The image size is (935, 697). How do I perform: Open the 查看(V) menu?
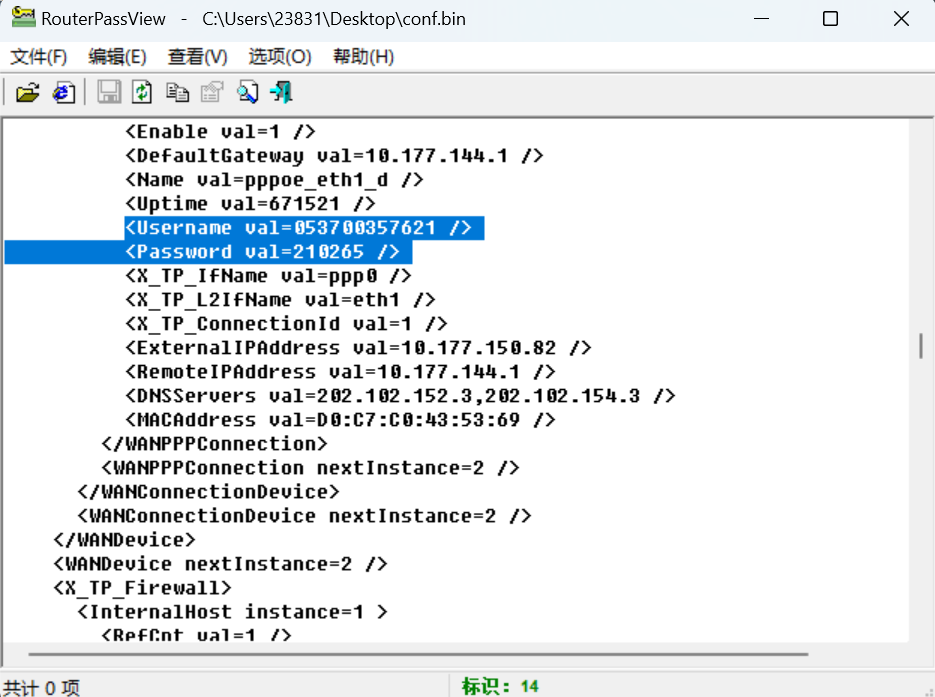[197, 57]
